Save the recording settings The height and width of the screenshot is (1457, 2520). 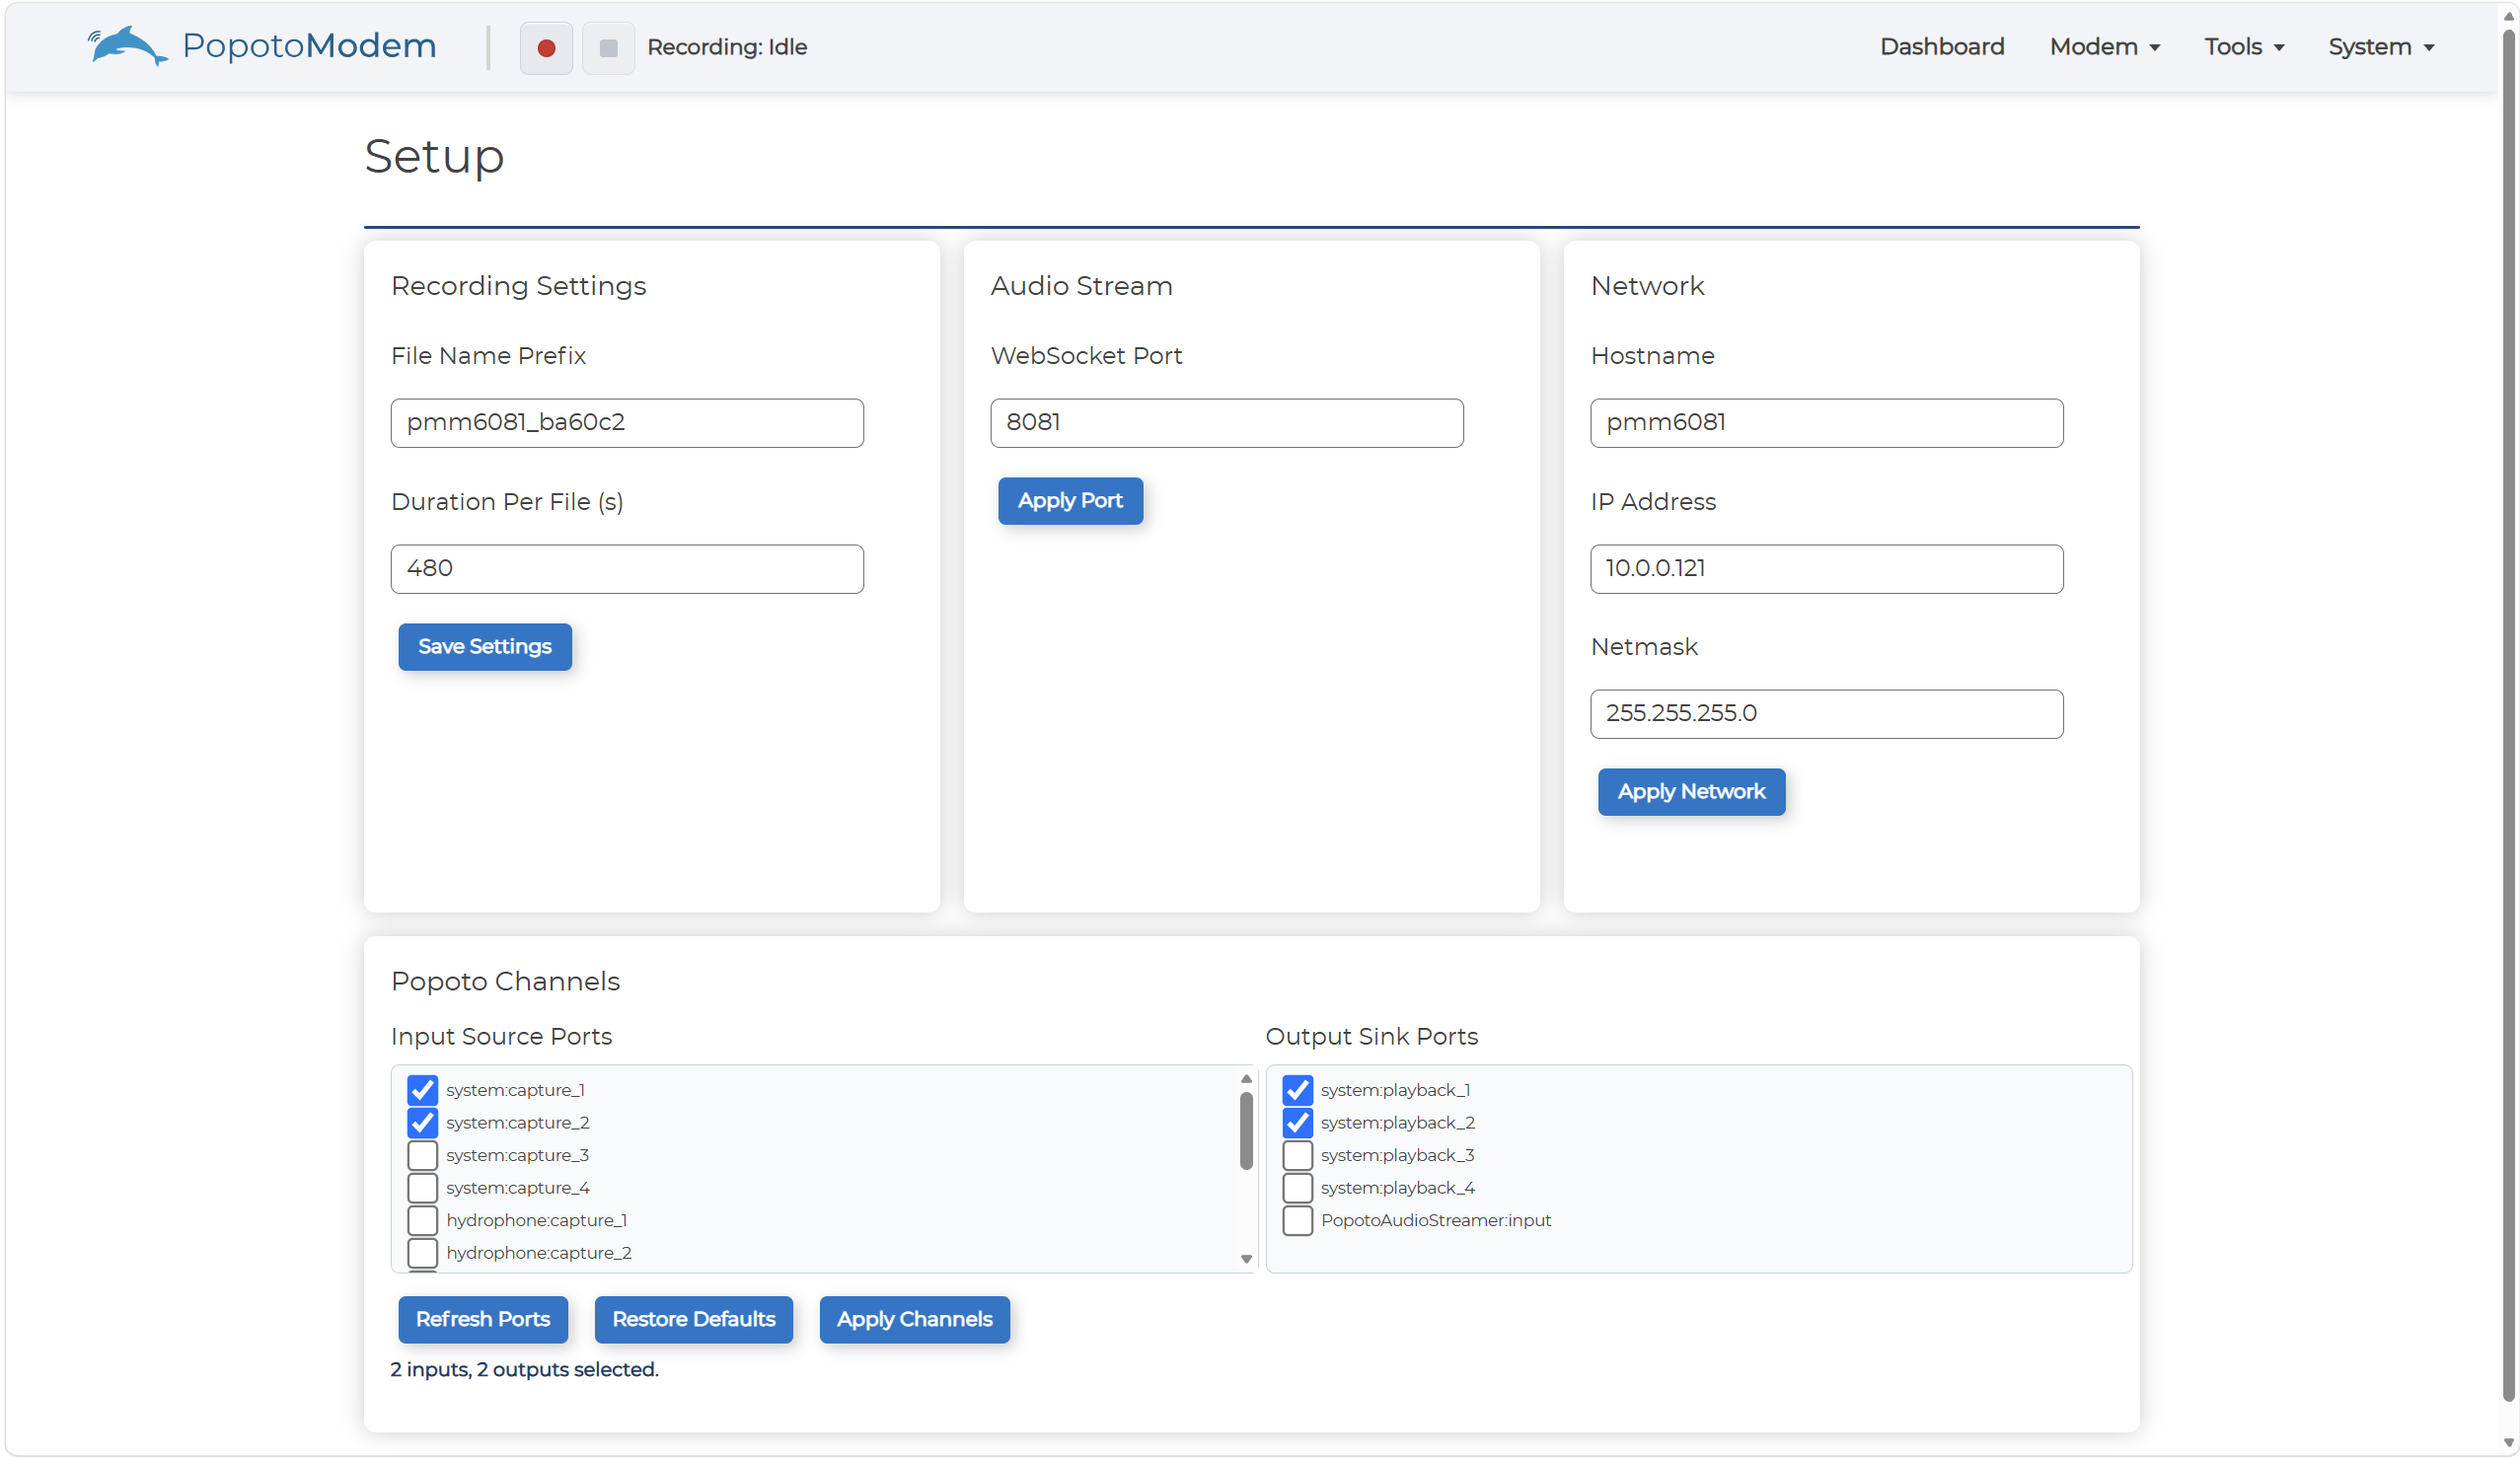(x=485, y=646)
